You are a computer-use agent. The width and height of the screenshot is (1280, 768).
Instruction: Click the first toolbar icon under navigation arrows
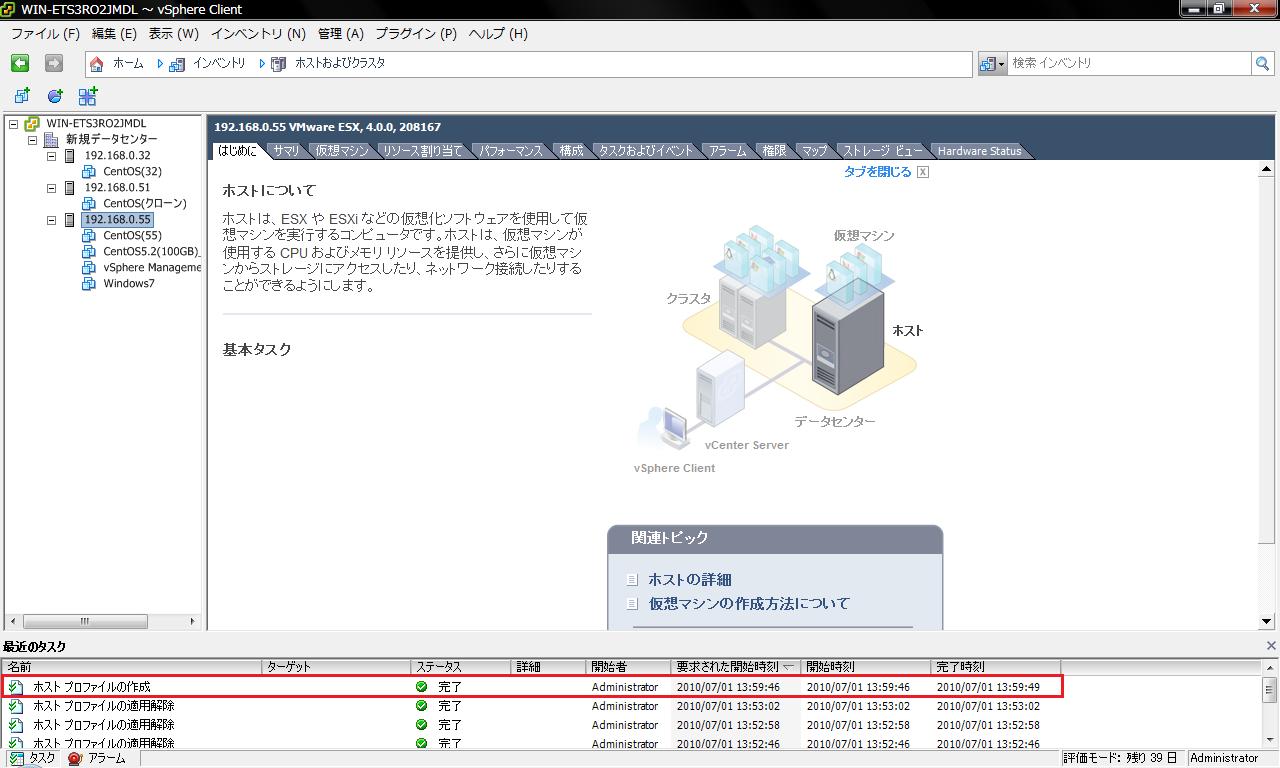point(22,96)
